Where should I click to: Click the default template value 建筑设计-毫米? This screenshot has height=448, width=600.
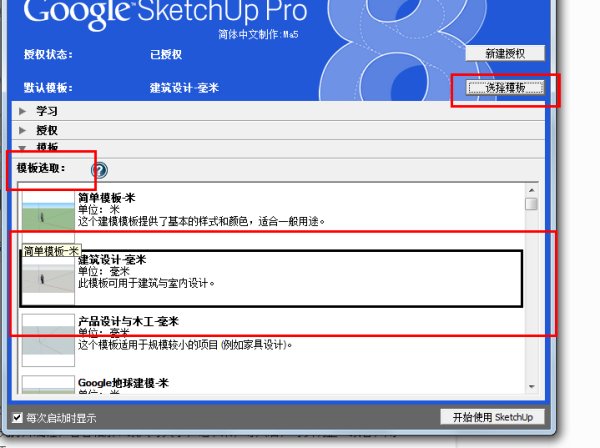[x=184, y=88]
